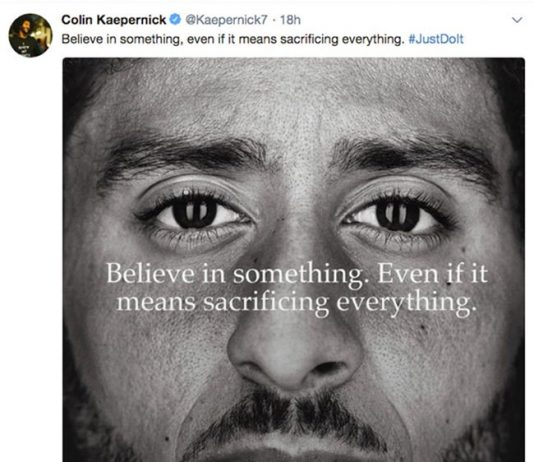The image size is (534, 462).
Task: Visit the @Kaepernick7 handle link
Action: pyautogui.click(x=226, y=20)
